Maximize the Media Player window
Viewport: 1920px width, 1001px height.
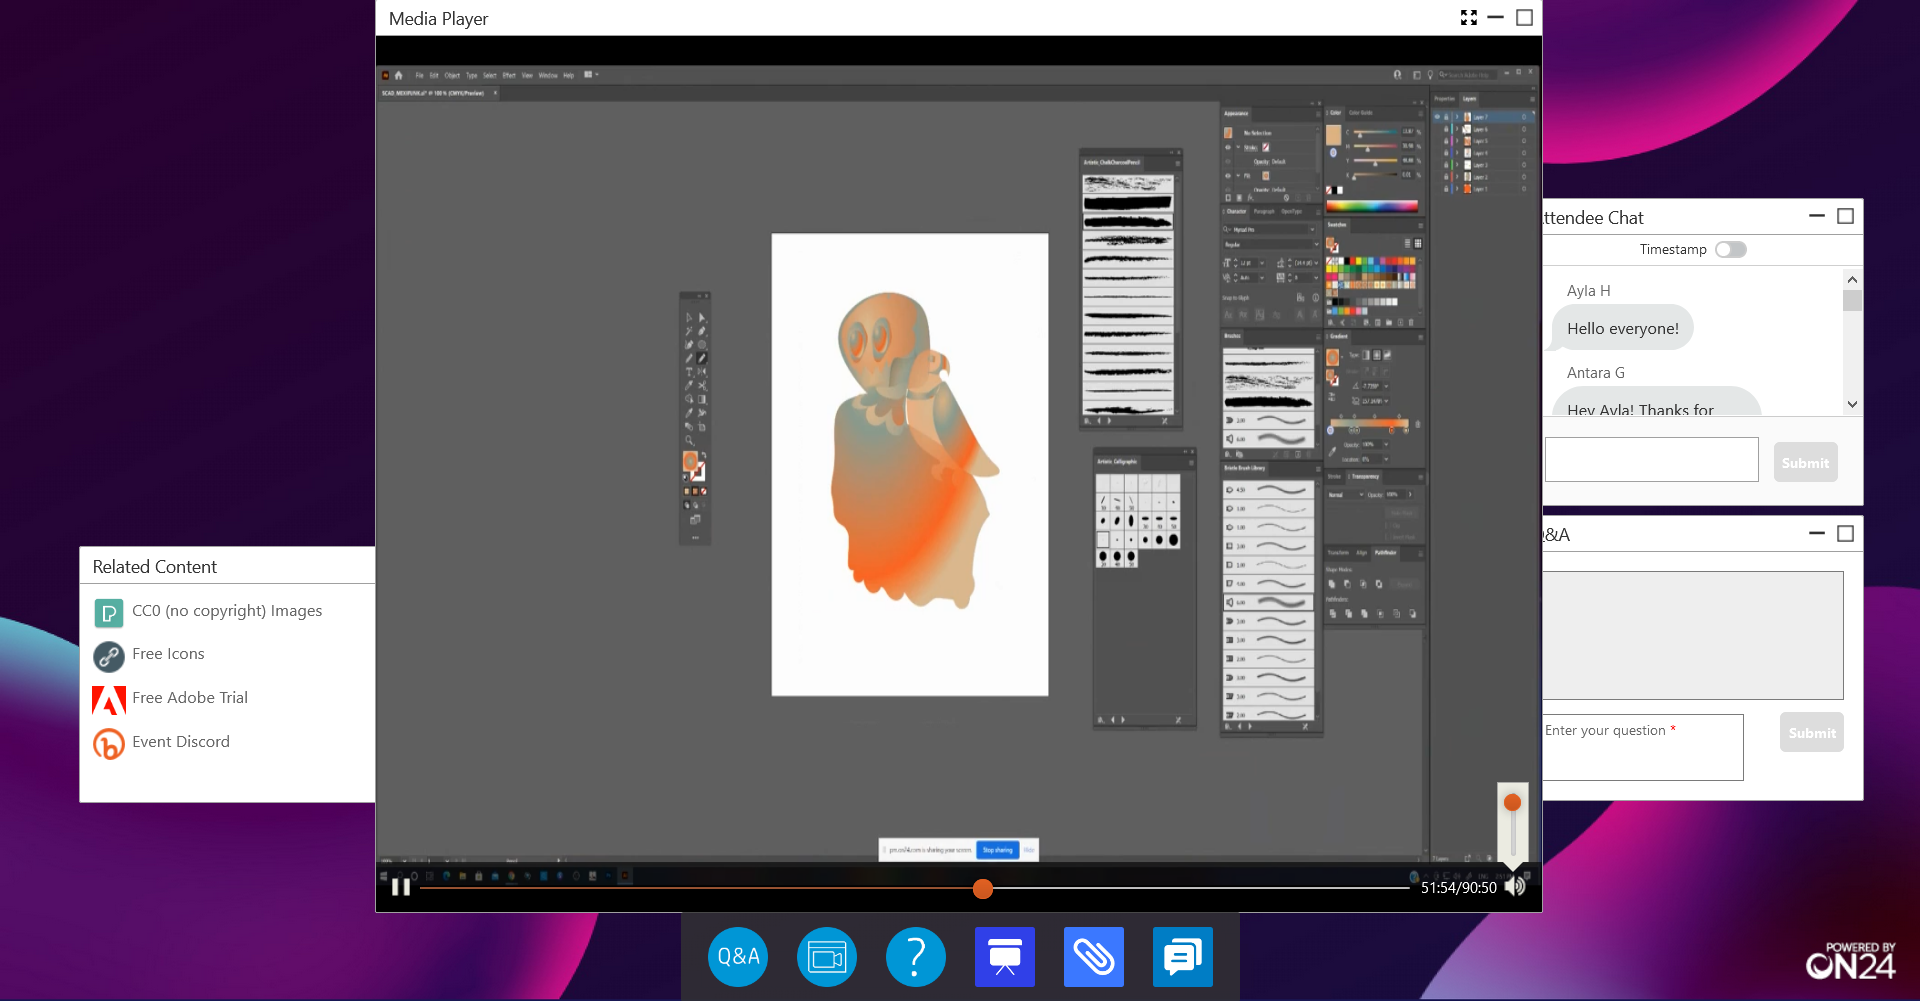1524,18
